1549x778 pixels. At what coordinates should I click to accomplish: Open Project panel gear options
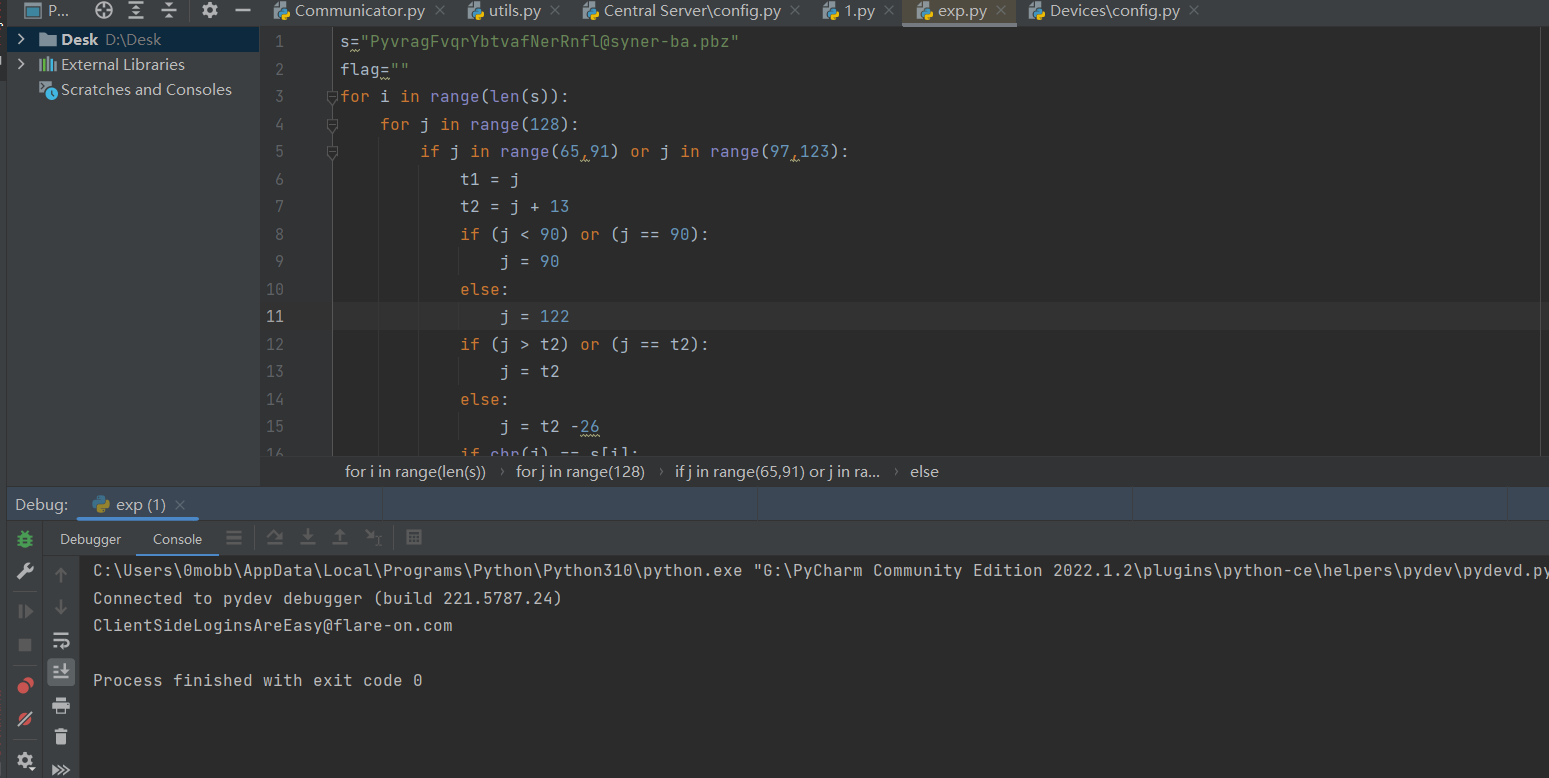coord(209,11)
